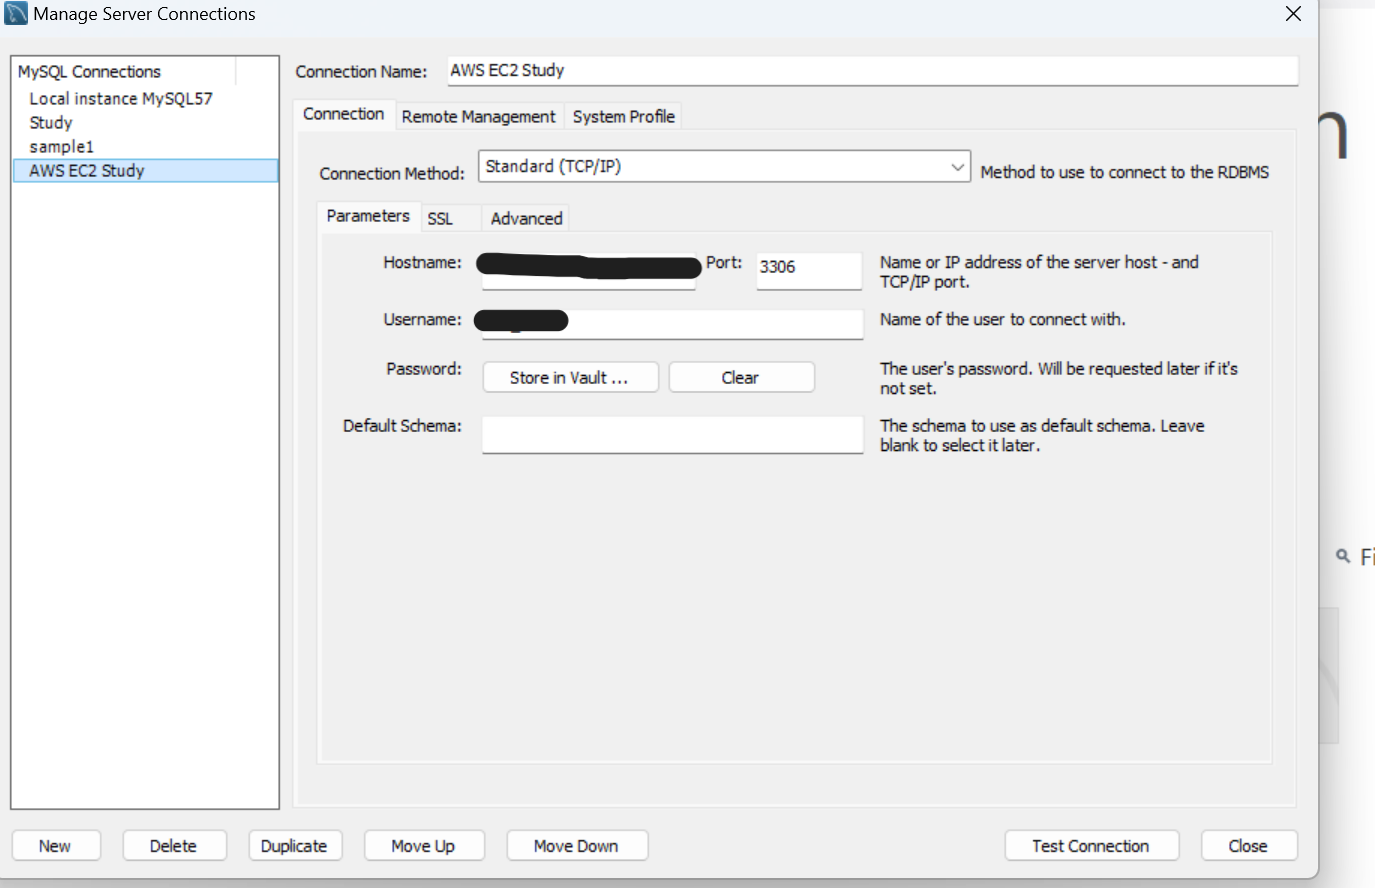Viewport: 1375px width, 888px height.
Task: Click the search magnifier icon behind dialog
Action: (x=1343, y=555)
